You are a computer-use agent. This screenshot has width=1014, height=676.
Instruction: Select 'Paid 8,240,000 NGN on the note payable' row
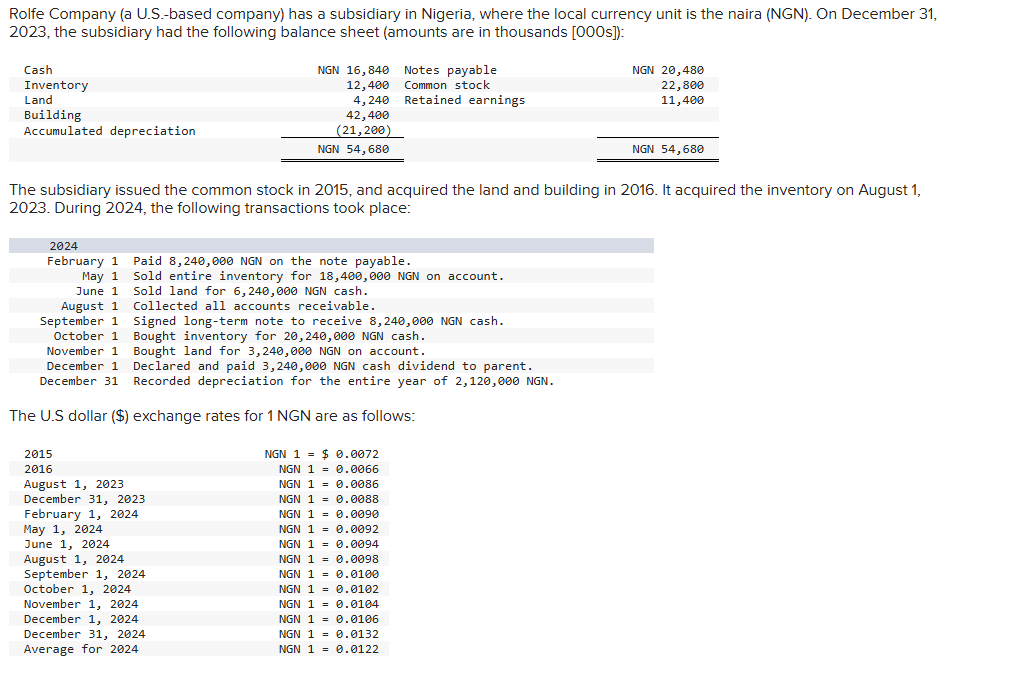coord(272,261)
